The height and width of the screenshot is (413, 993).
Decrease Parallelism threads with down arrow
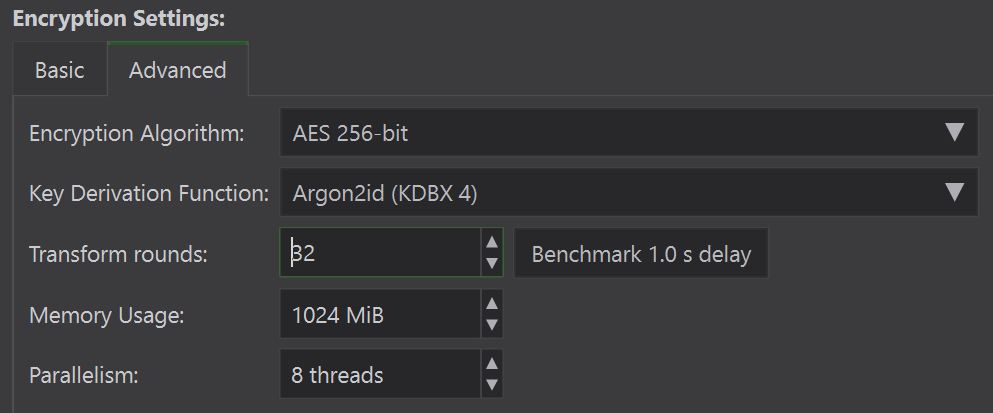tap(491, 386)
